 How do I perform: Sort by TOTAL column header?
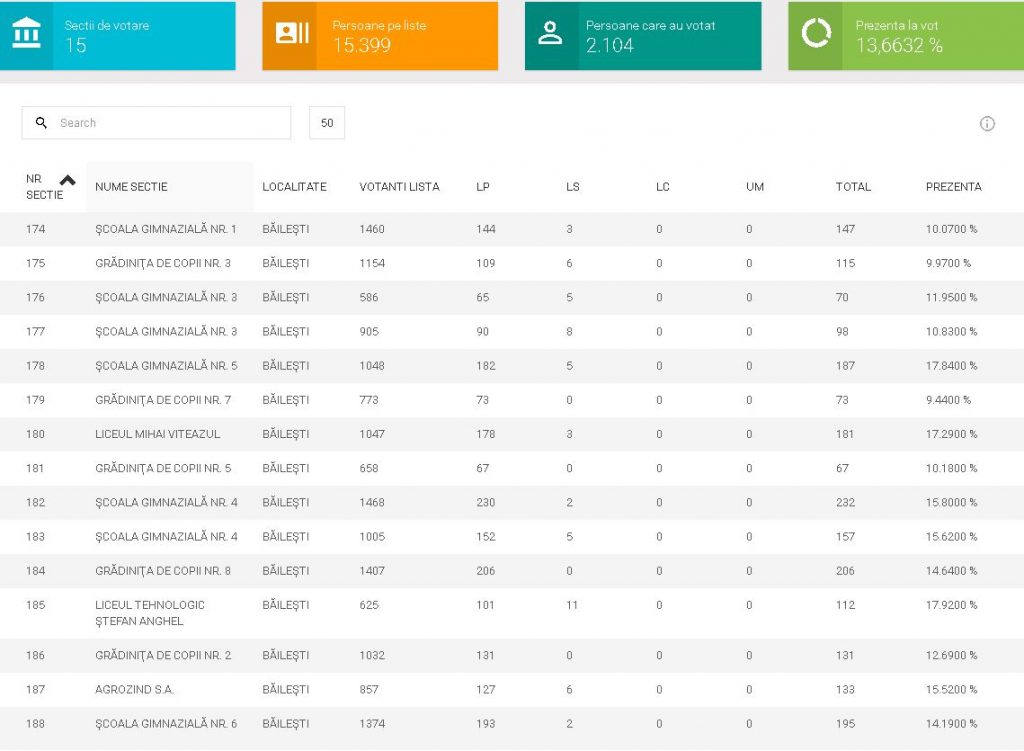pos(854,187)
